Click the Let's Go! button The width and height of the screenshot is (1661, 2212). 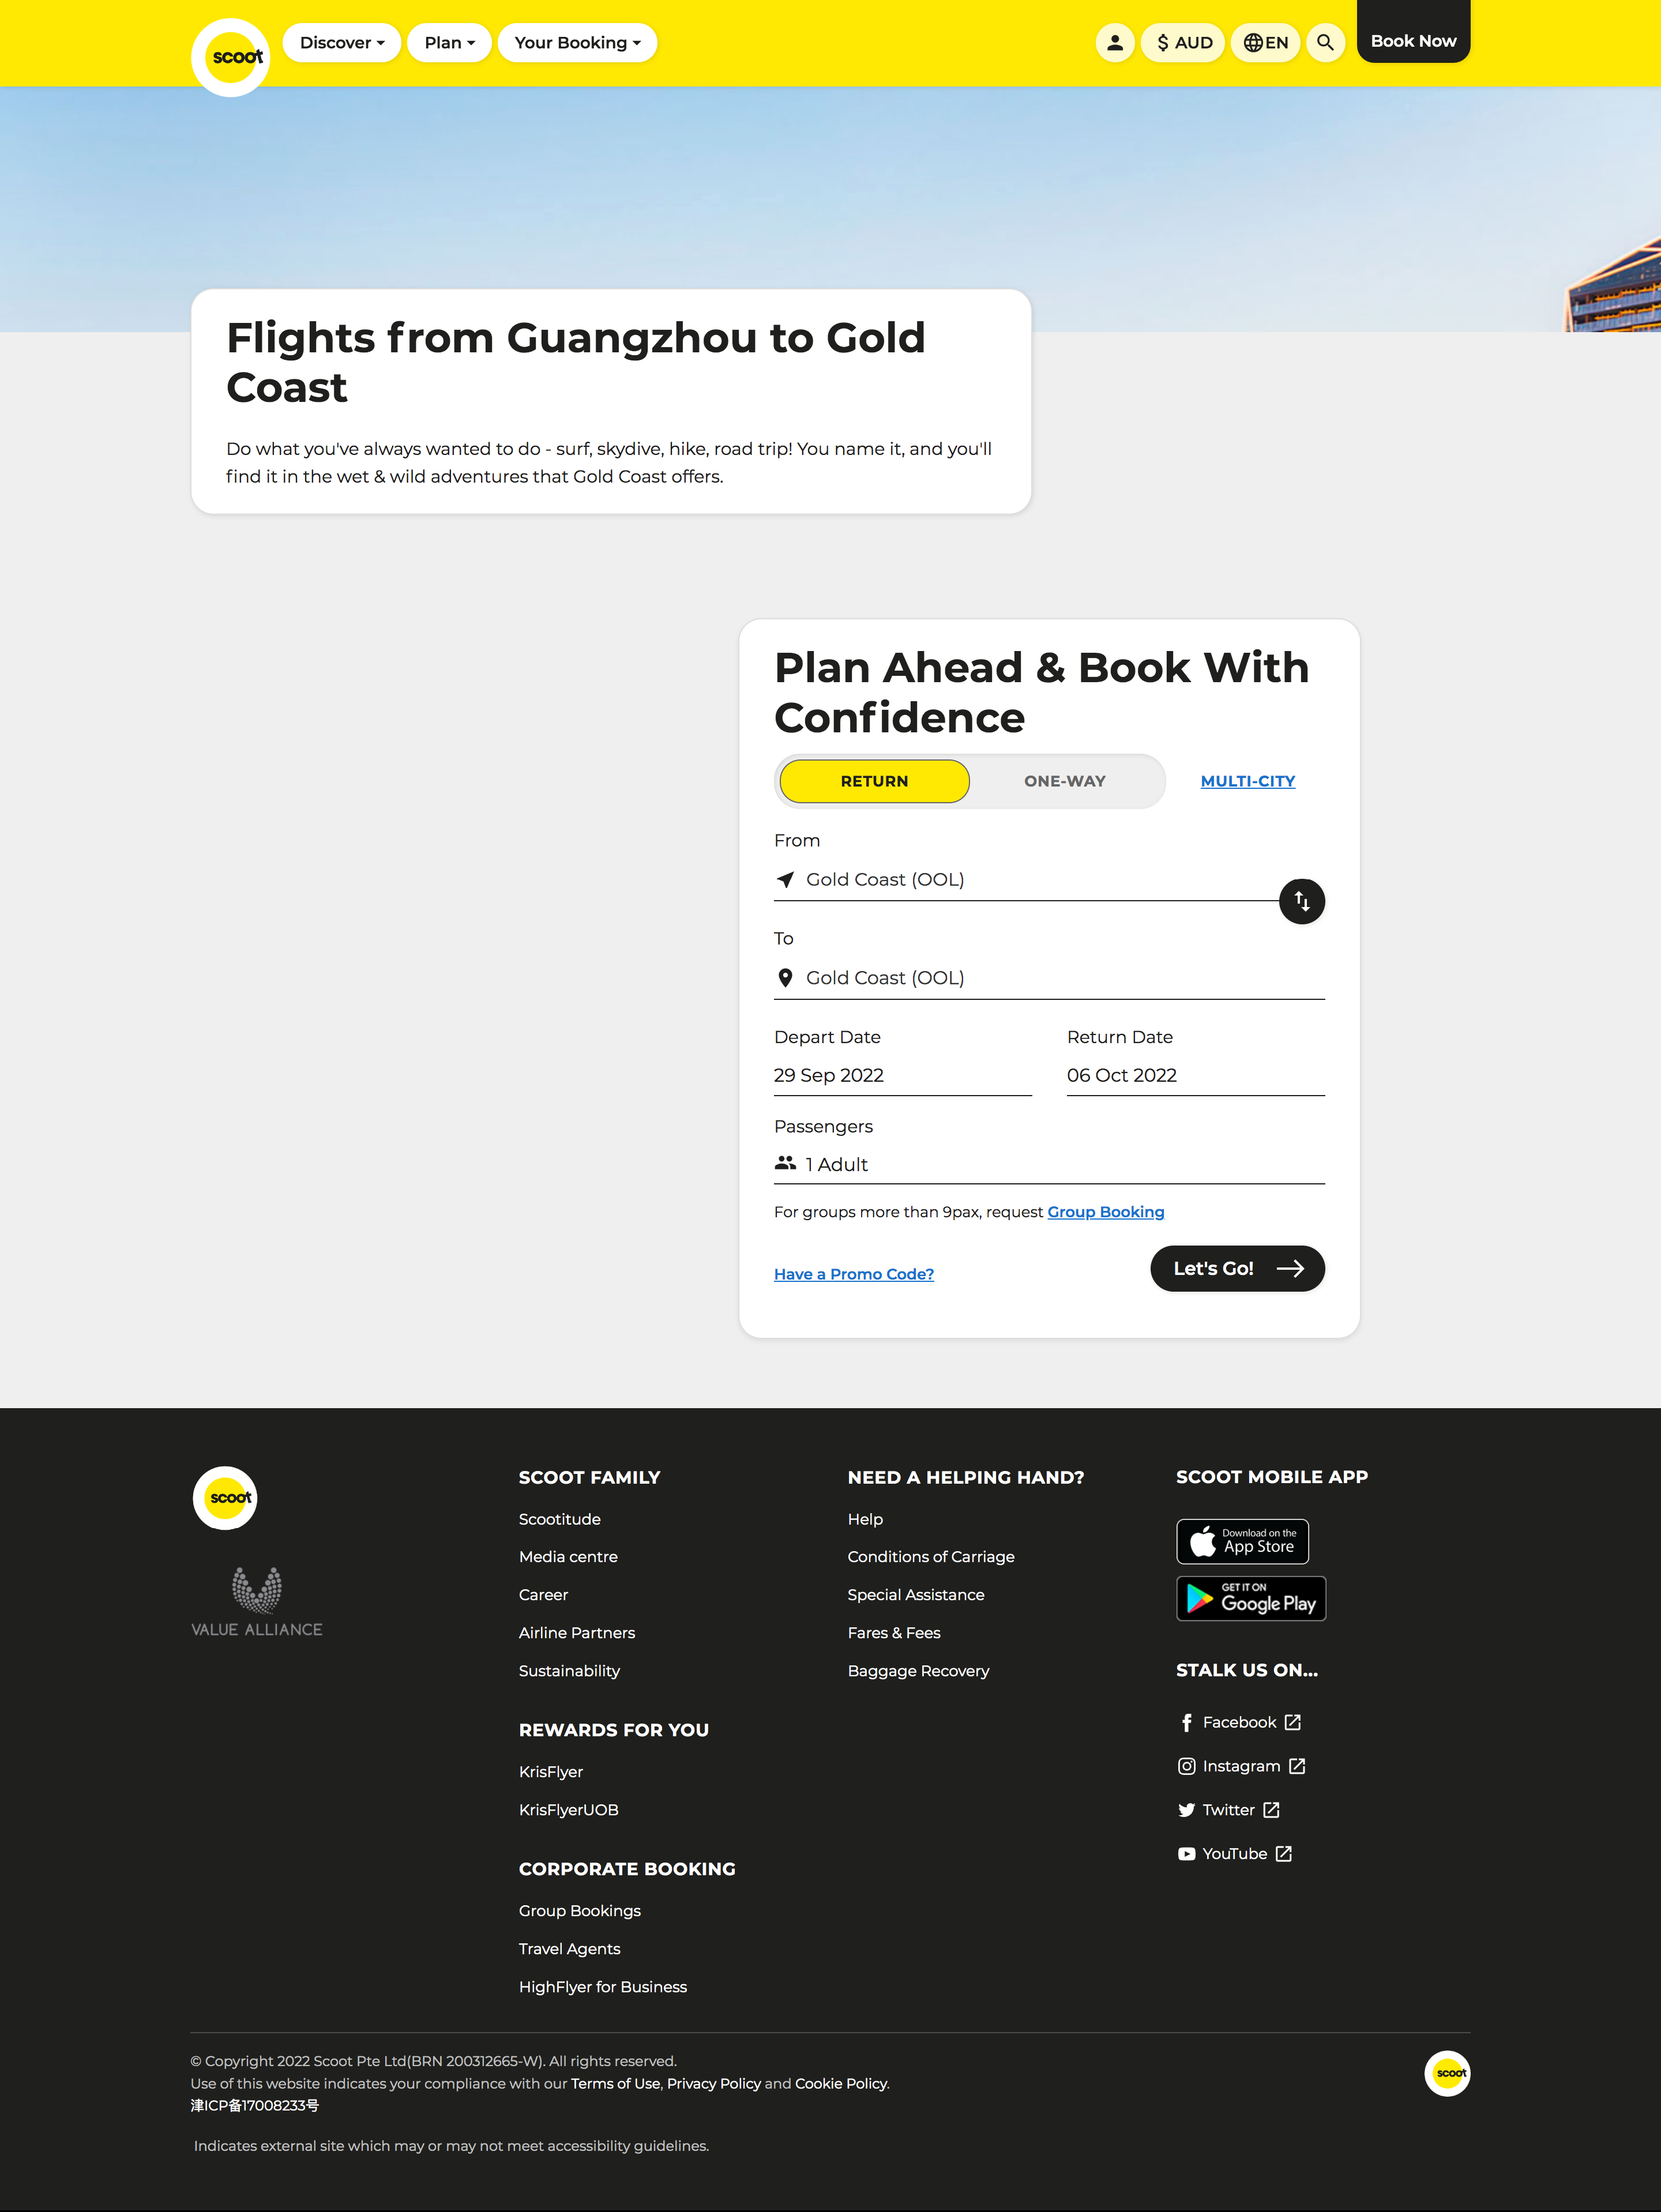(1237, 1268)
